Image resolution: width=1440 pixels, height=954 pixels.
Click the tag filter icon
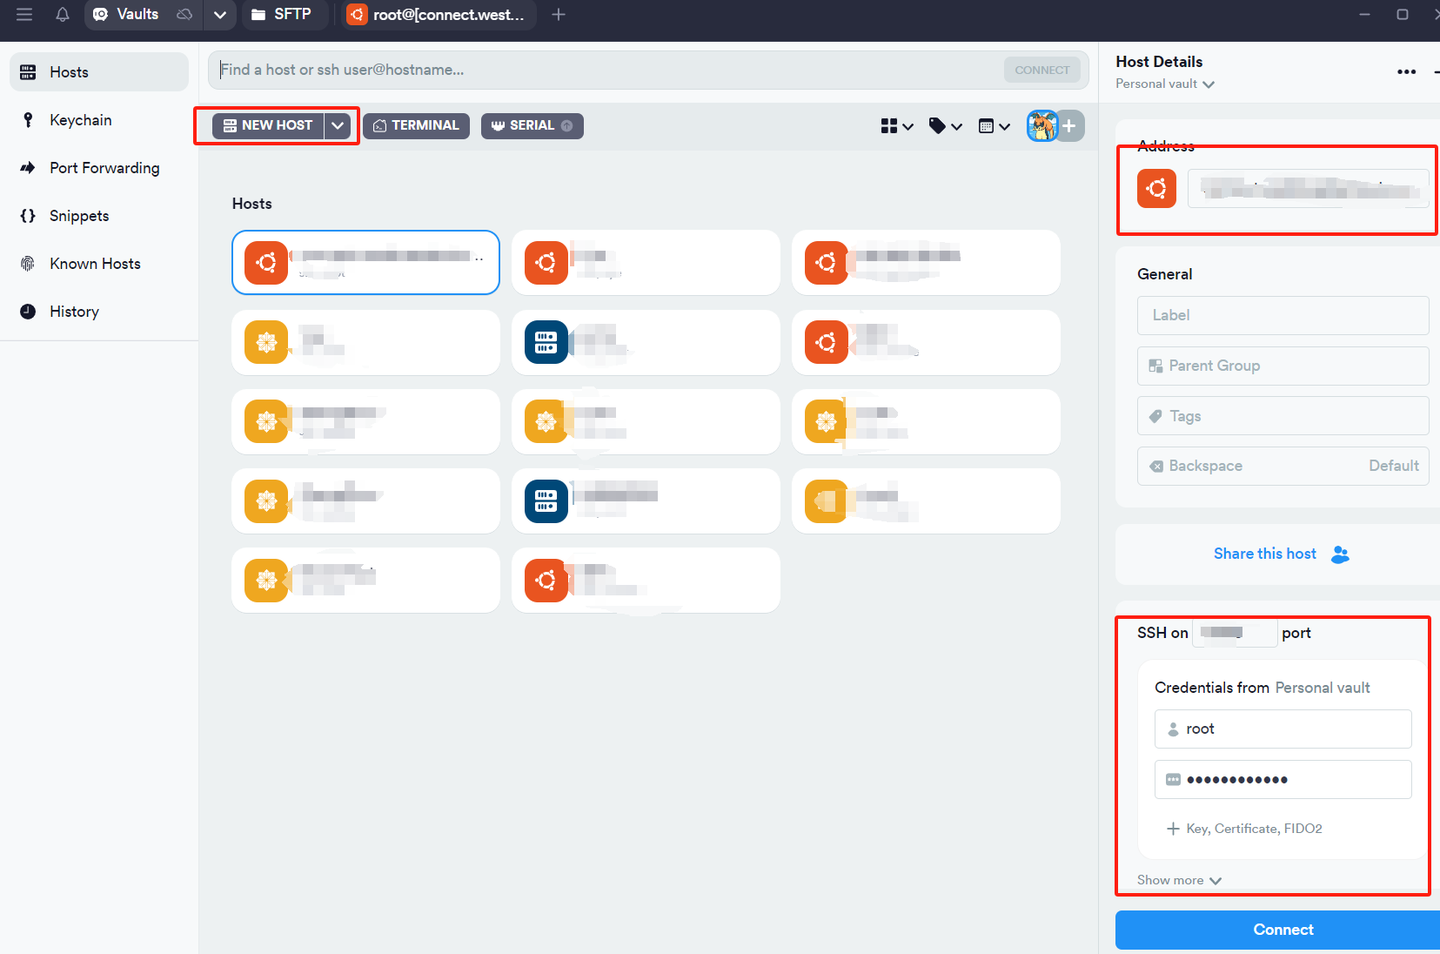coord(938,125)
